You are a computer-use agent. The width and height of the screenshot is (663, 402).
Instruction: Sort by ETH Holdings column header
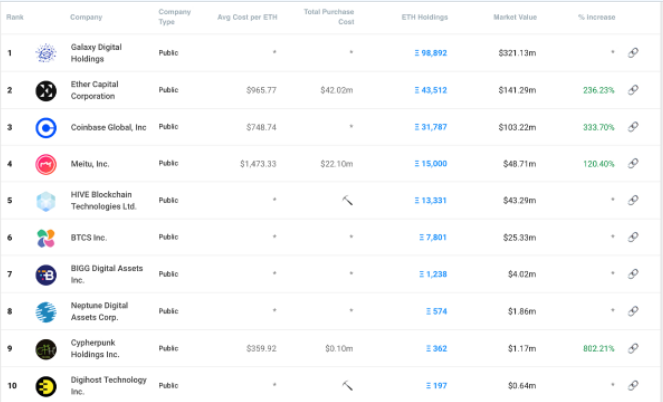(425, 17)
